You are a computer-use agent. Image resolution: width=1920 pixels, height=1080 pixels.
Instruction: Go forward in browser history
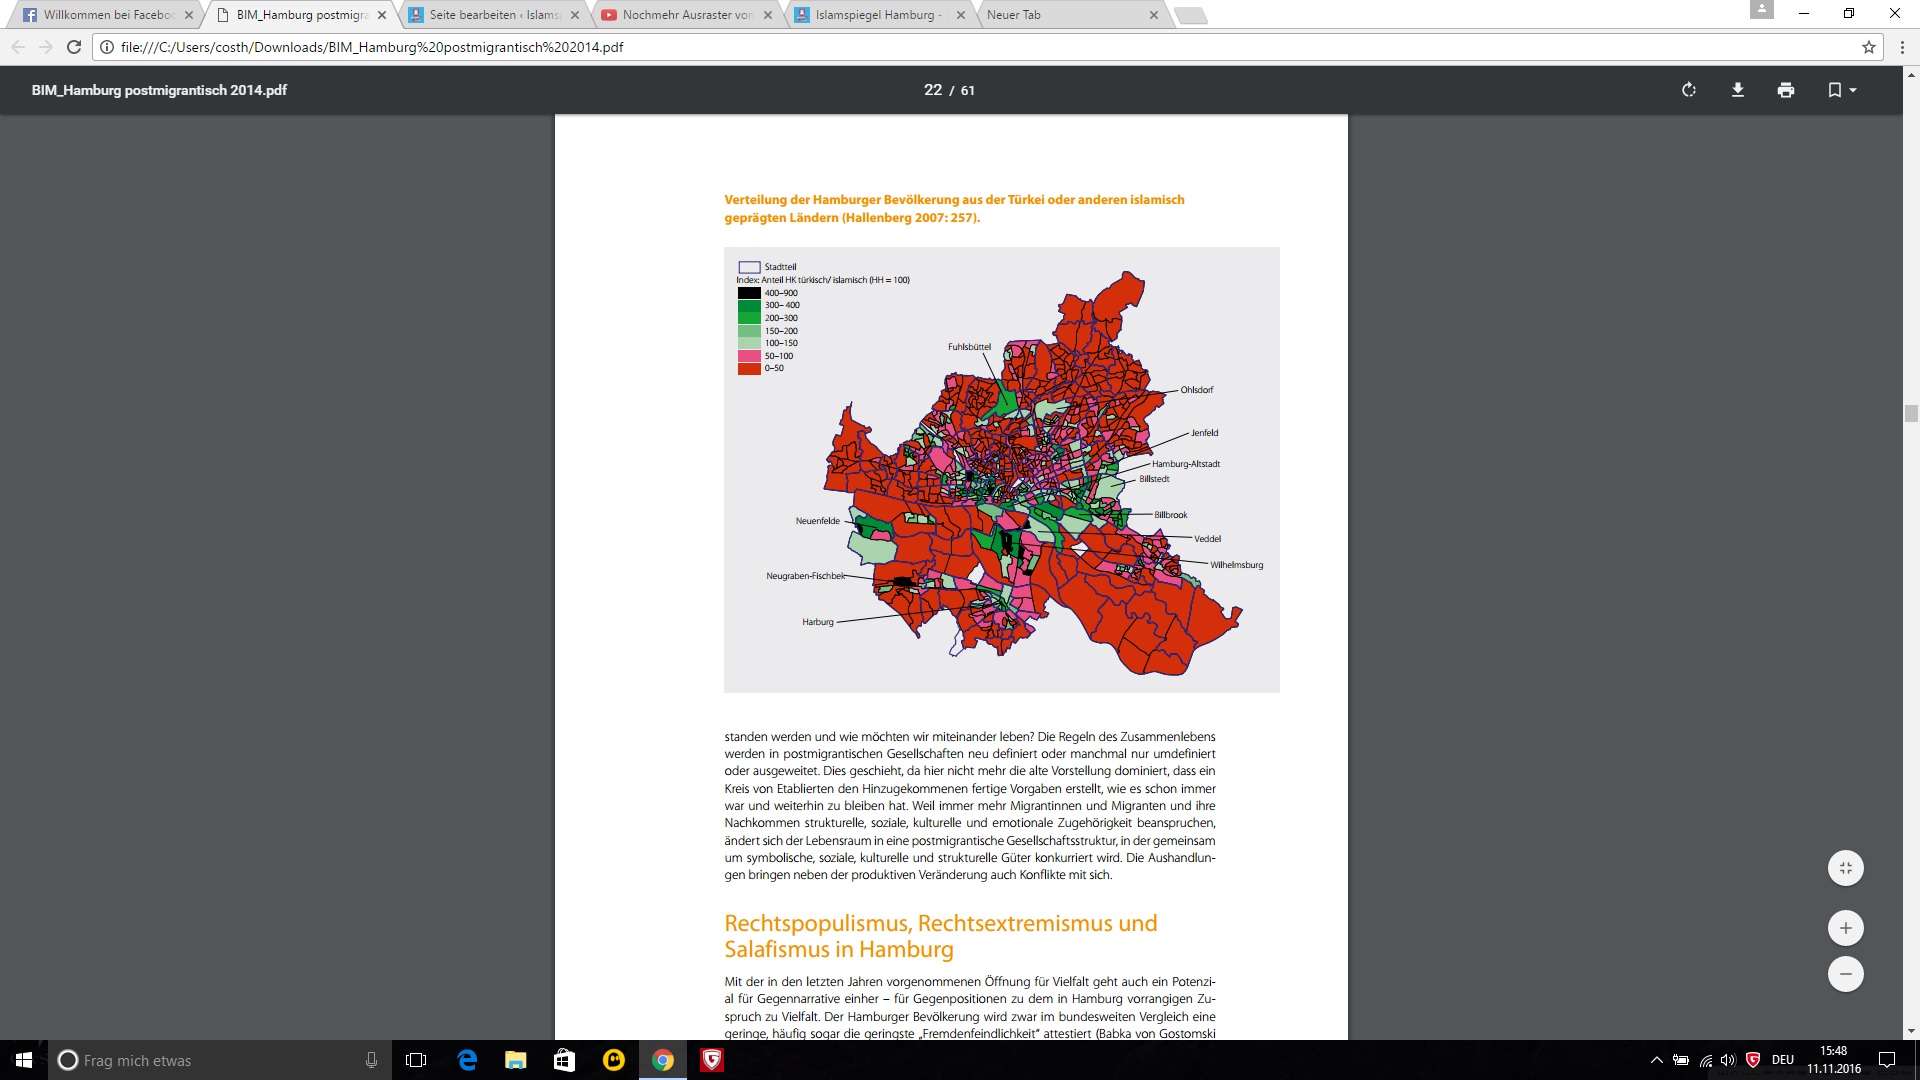[x=46, y=47]
